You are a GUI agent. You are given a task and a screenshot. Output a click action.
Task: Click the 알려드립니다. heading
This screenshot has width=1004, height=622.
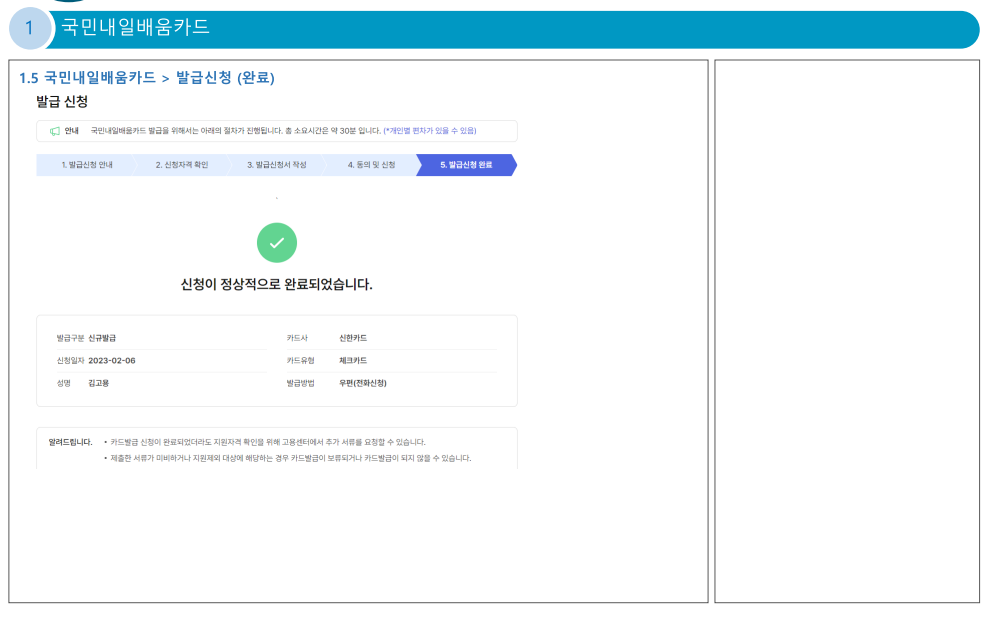70,442
